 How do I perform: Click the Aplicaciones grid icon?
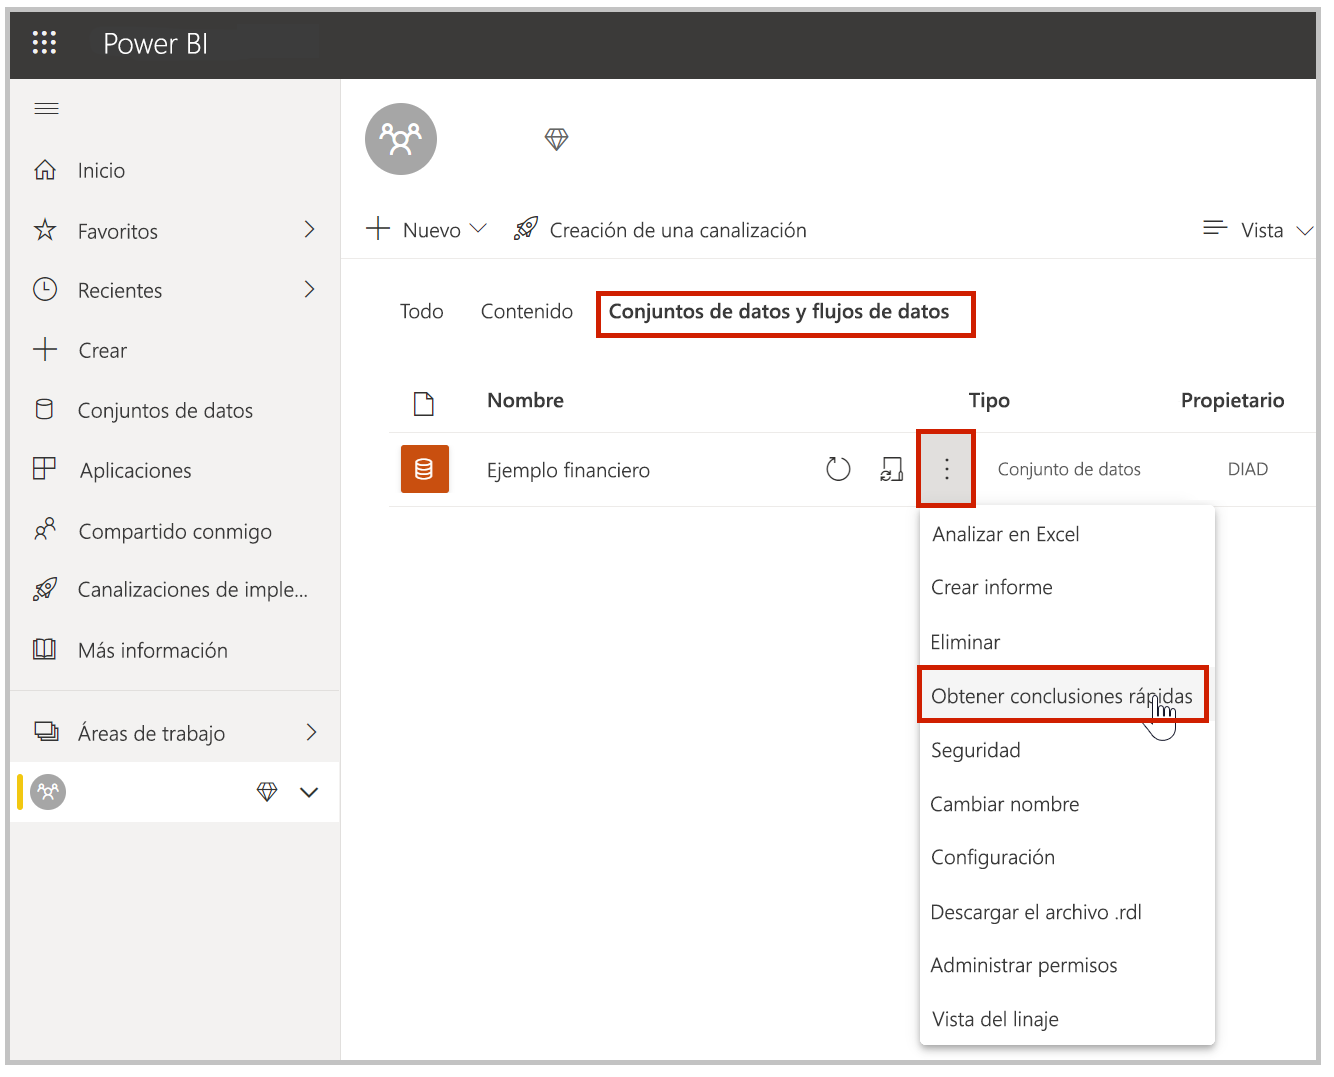point(45,469)
